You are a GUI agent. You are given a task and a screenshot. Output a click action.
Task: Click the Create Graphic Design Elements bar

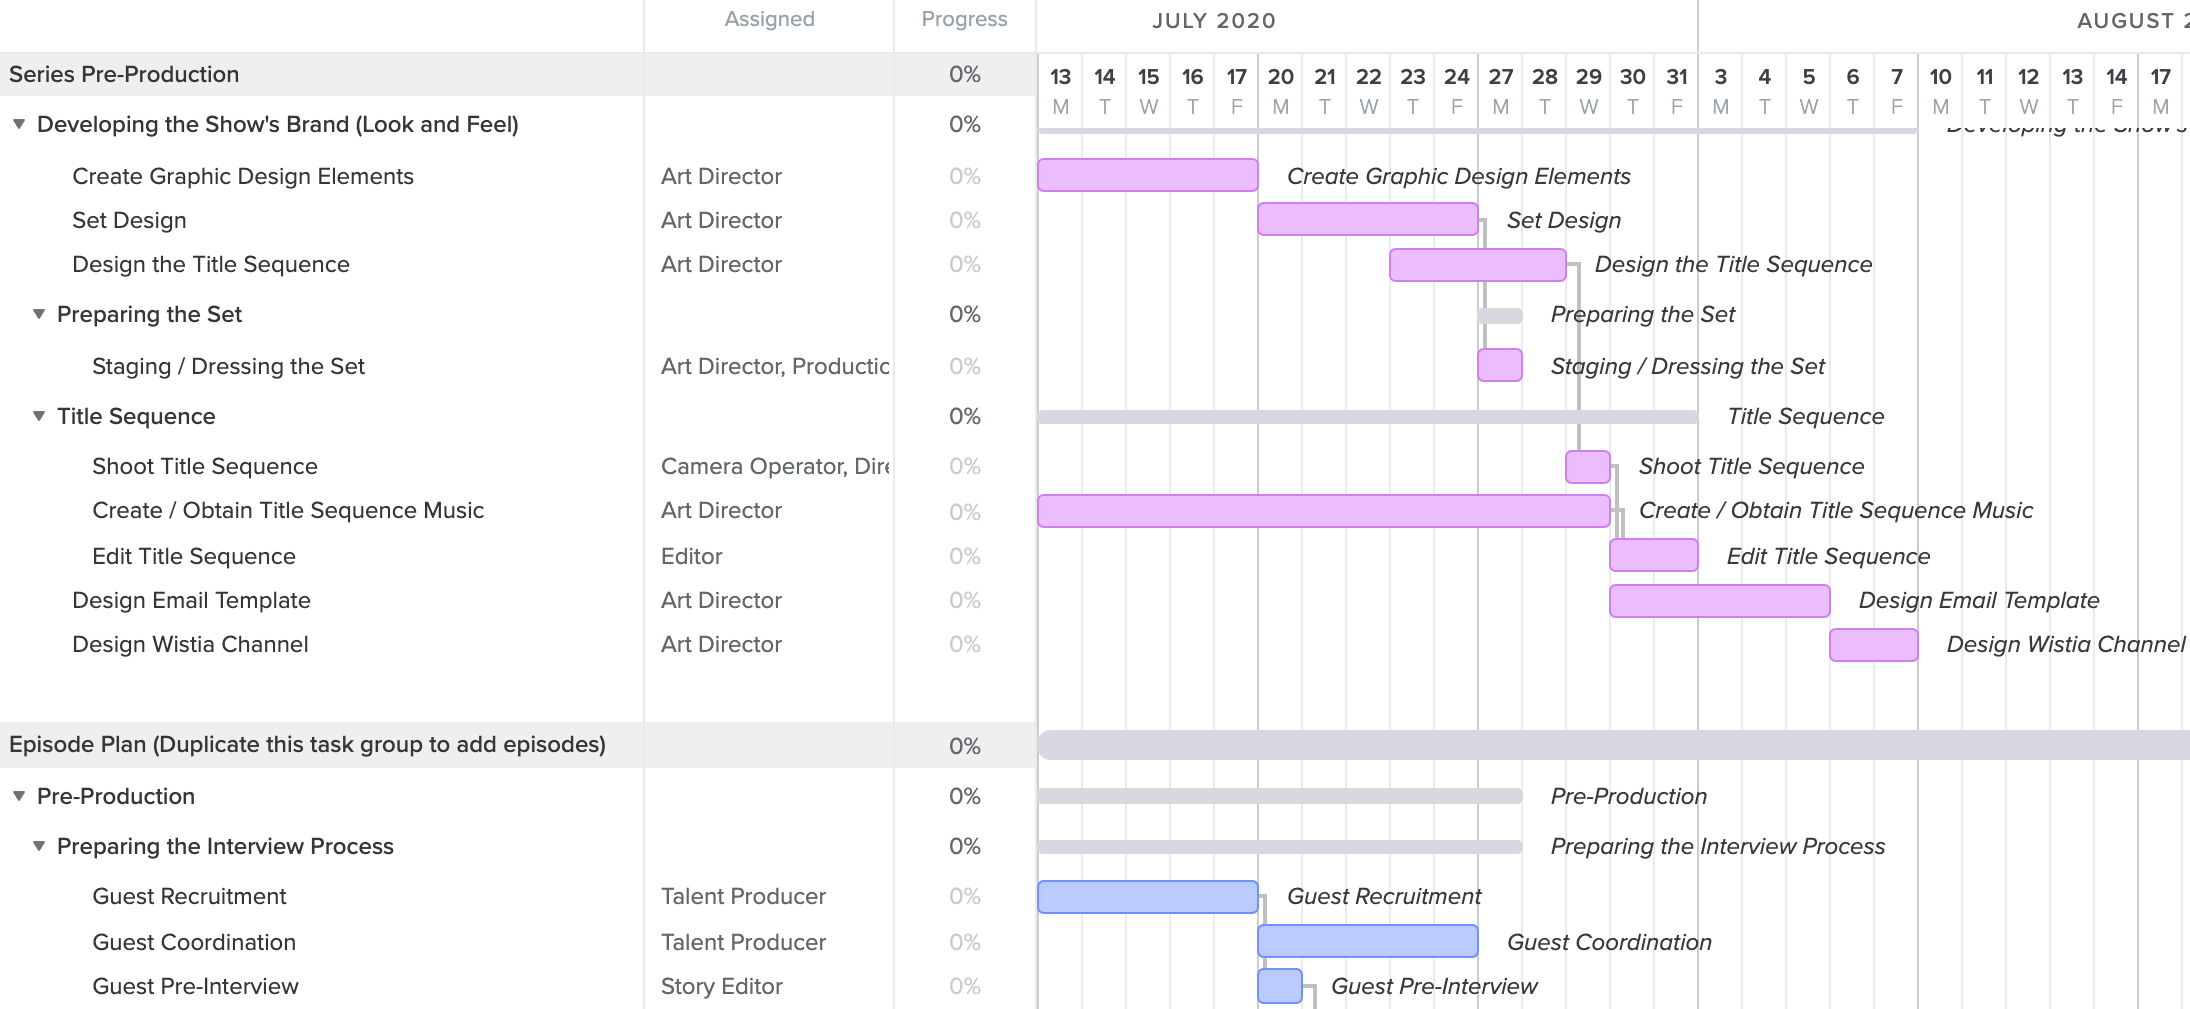coord(1147,175)
